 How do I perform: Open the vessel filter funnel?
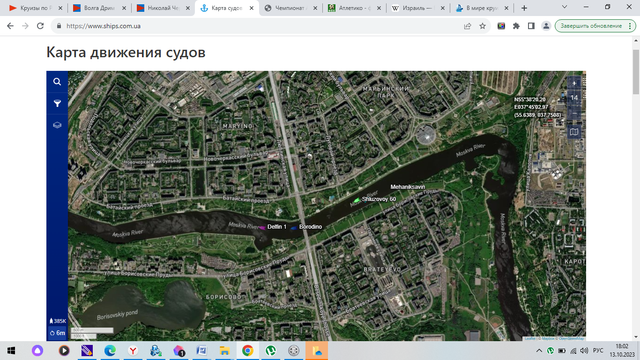(57, 104)
